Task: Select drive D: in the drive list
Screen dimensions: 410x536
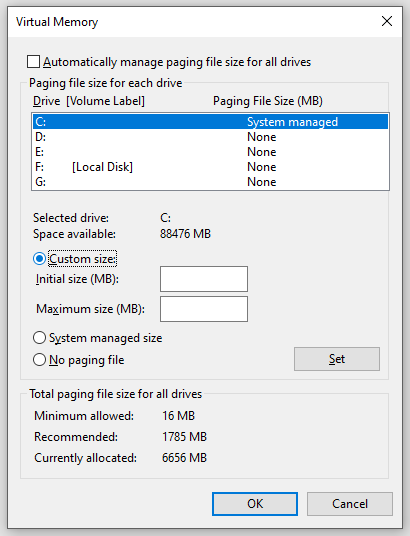Action: [x=210, y=137]
